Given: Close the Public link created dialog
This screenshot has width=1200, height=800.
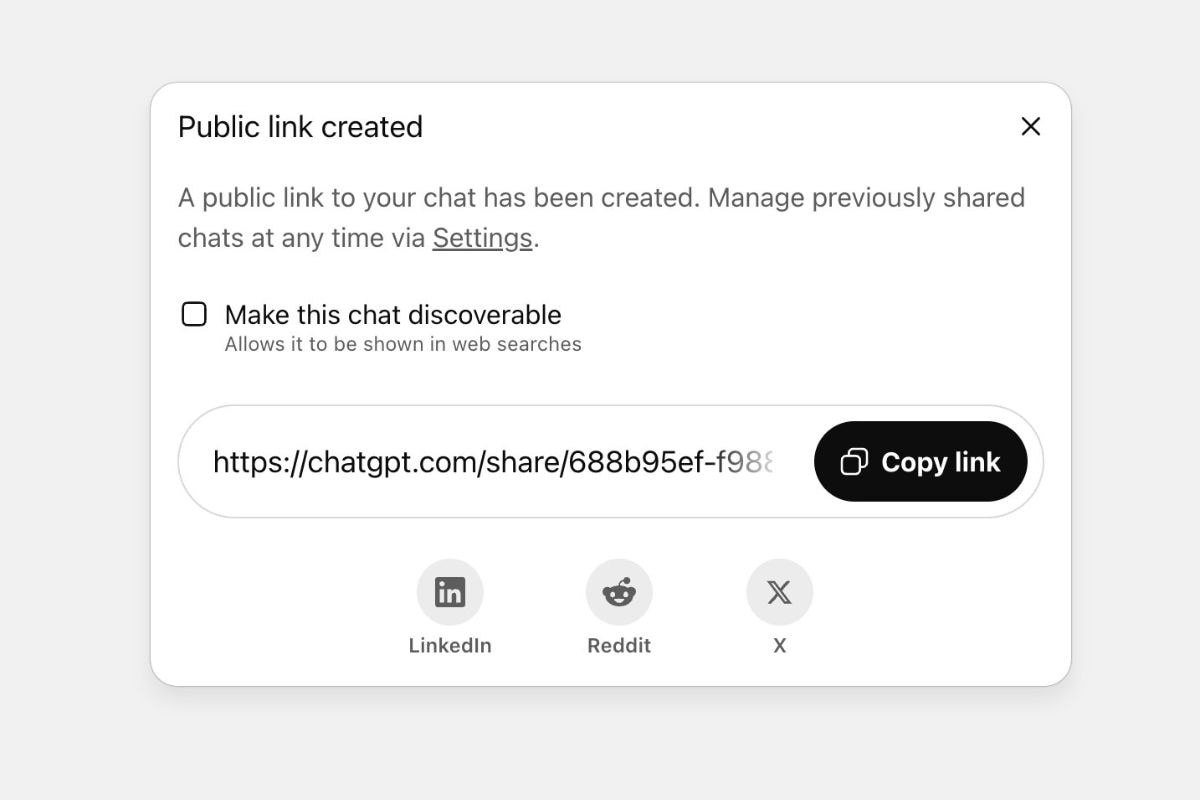Looking at the screenshot, I should click(x=1030, y=126).
